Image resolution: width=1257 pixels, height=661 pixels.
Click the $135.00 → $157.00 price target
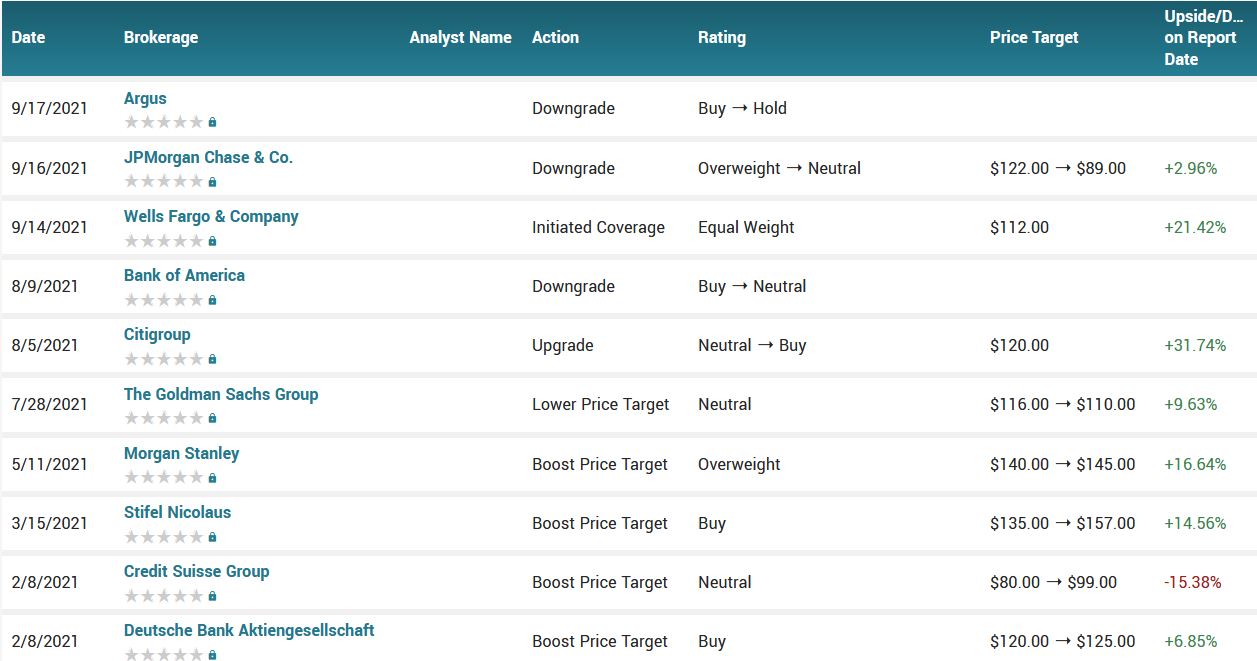pyautogui.click(x=1063, y=523)
